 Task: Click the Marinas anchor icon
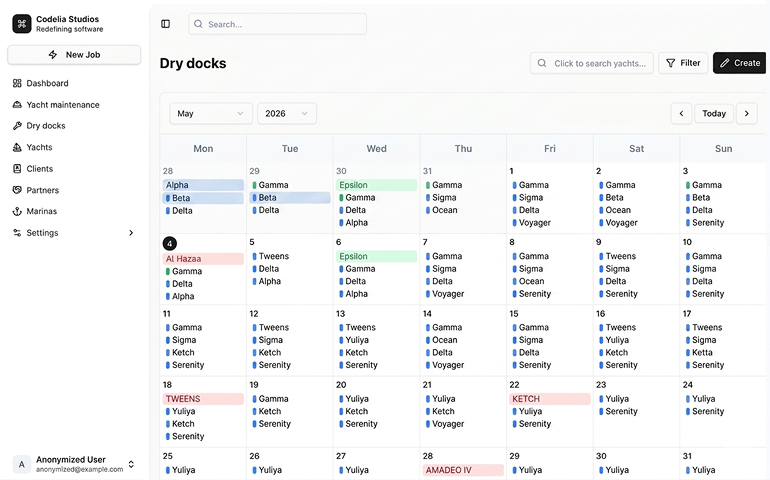pyautogui.click(x=17, y=211)
